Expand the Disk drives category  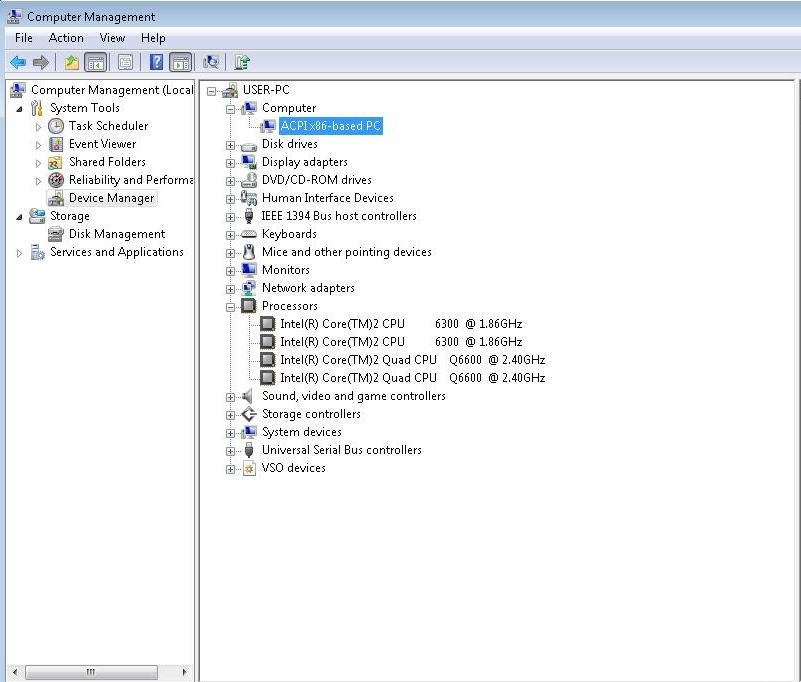[x=231, y=145]
